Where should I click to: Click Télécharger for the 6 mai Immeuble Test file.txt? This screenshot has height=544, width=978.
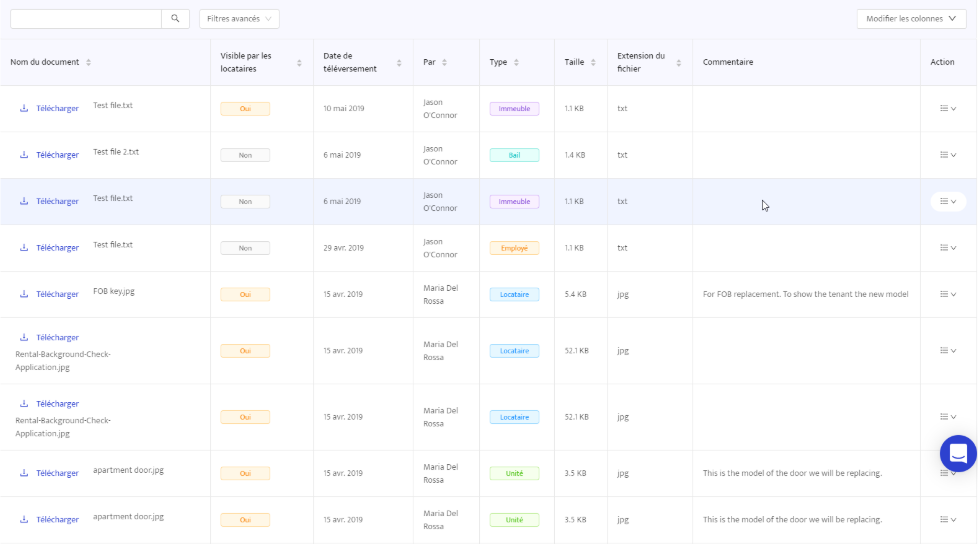(x=57, y=202)
